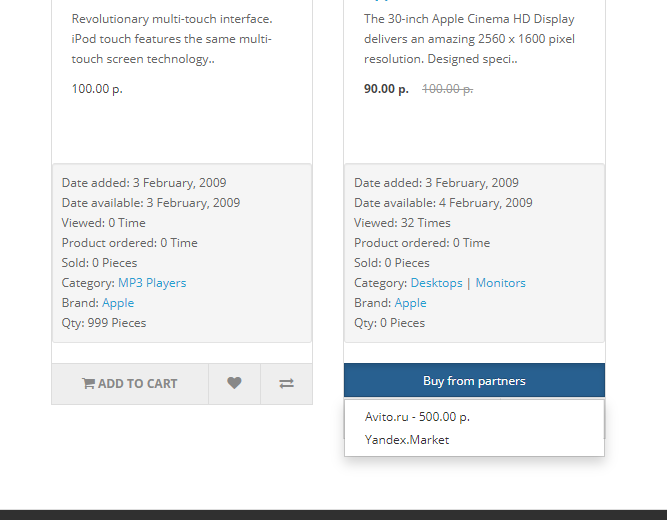The width and height of the screenshot is (667, 520).
Task: Click the 90.00 p. sale price
Action: pyautogui.click(x=386, y=89)
